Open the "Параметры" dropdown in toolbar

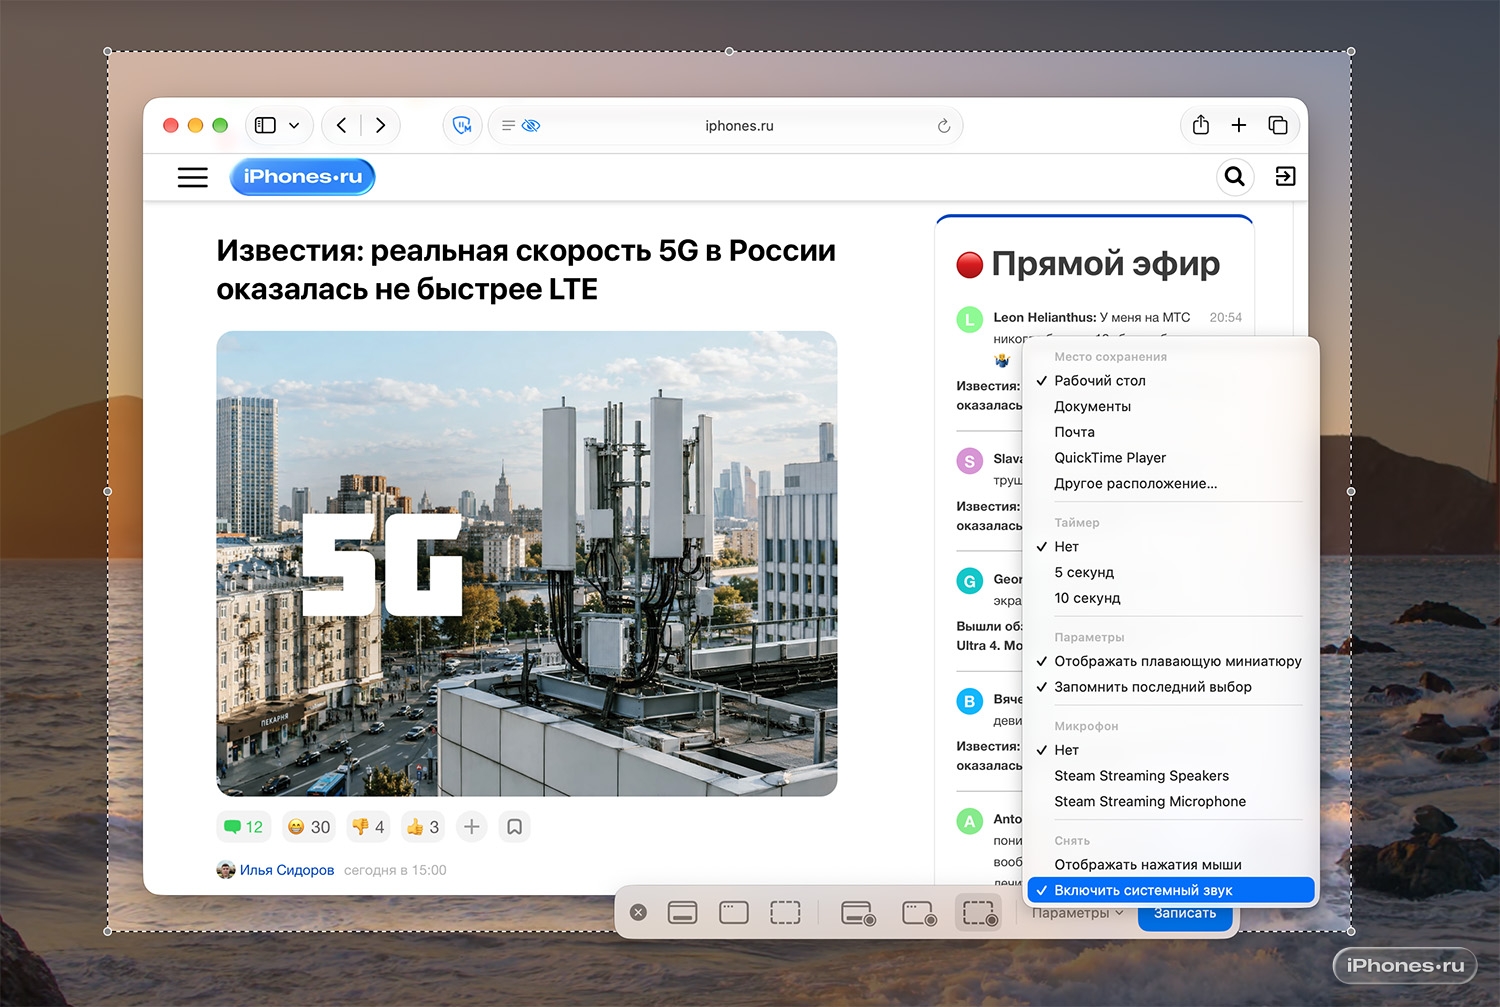(x=1077, y=913)
